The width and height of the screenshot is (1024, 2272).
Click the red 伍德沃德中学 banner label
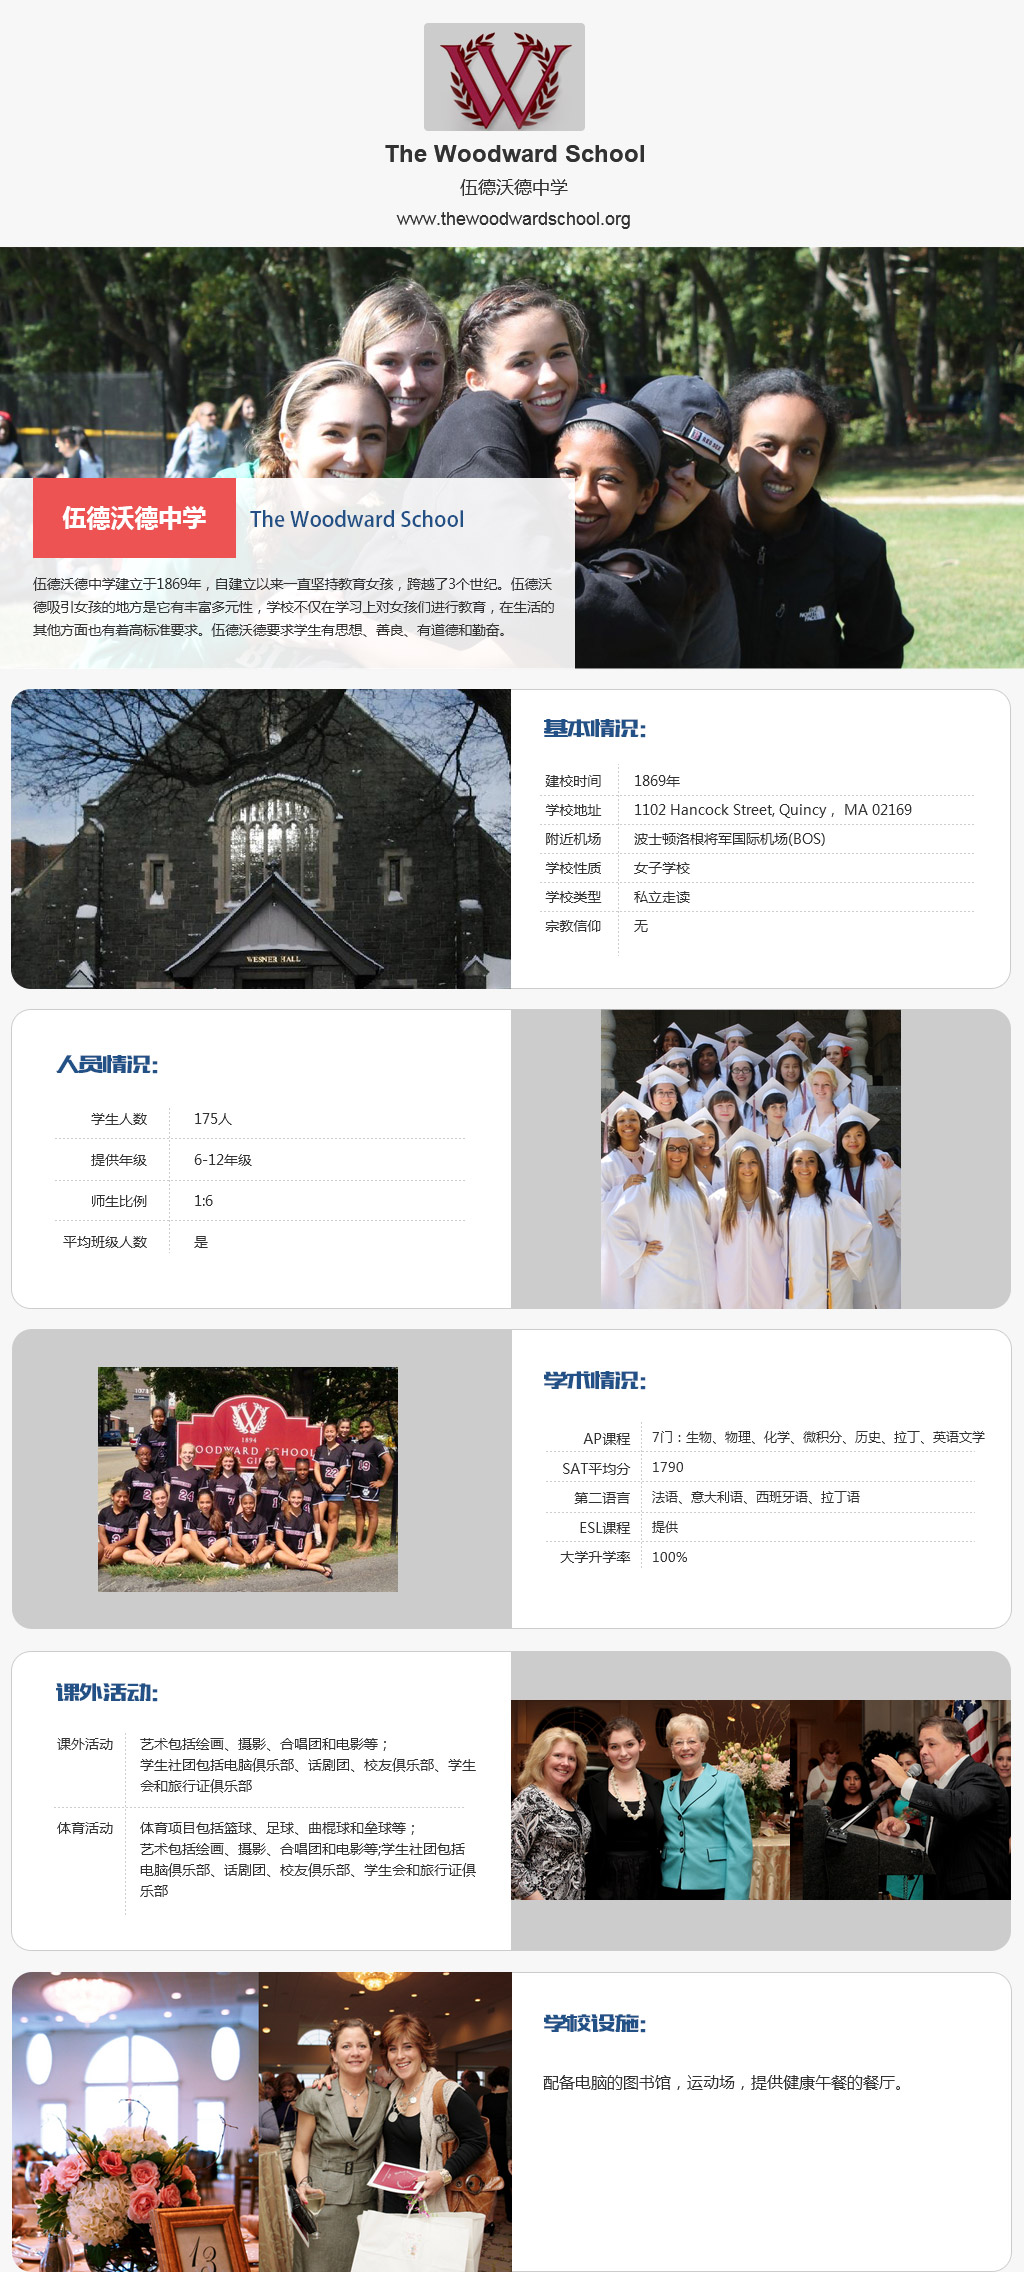pyautogui.click(x=134, y=518)
